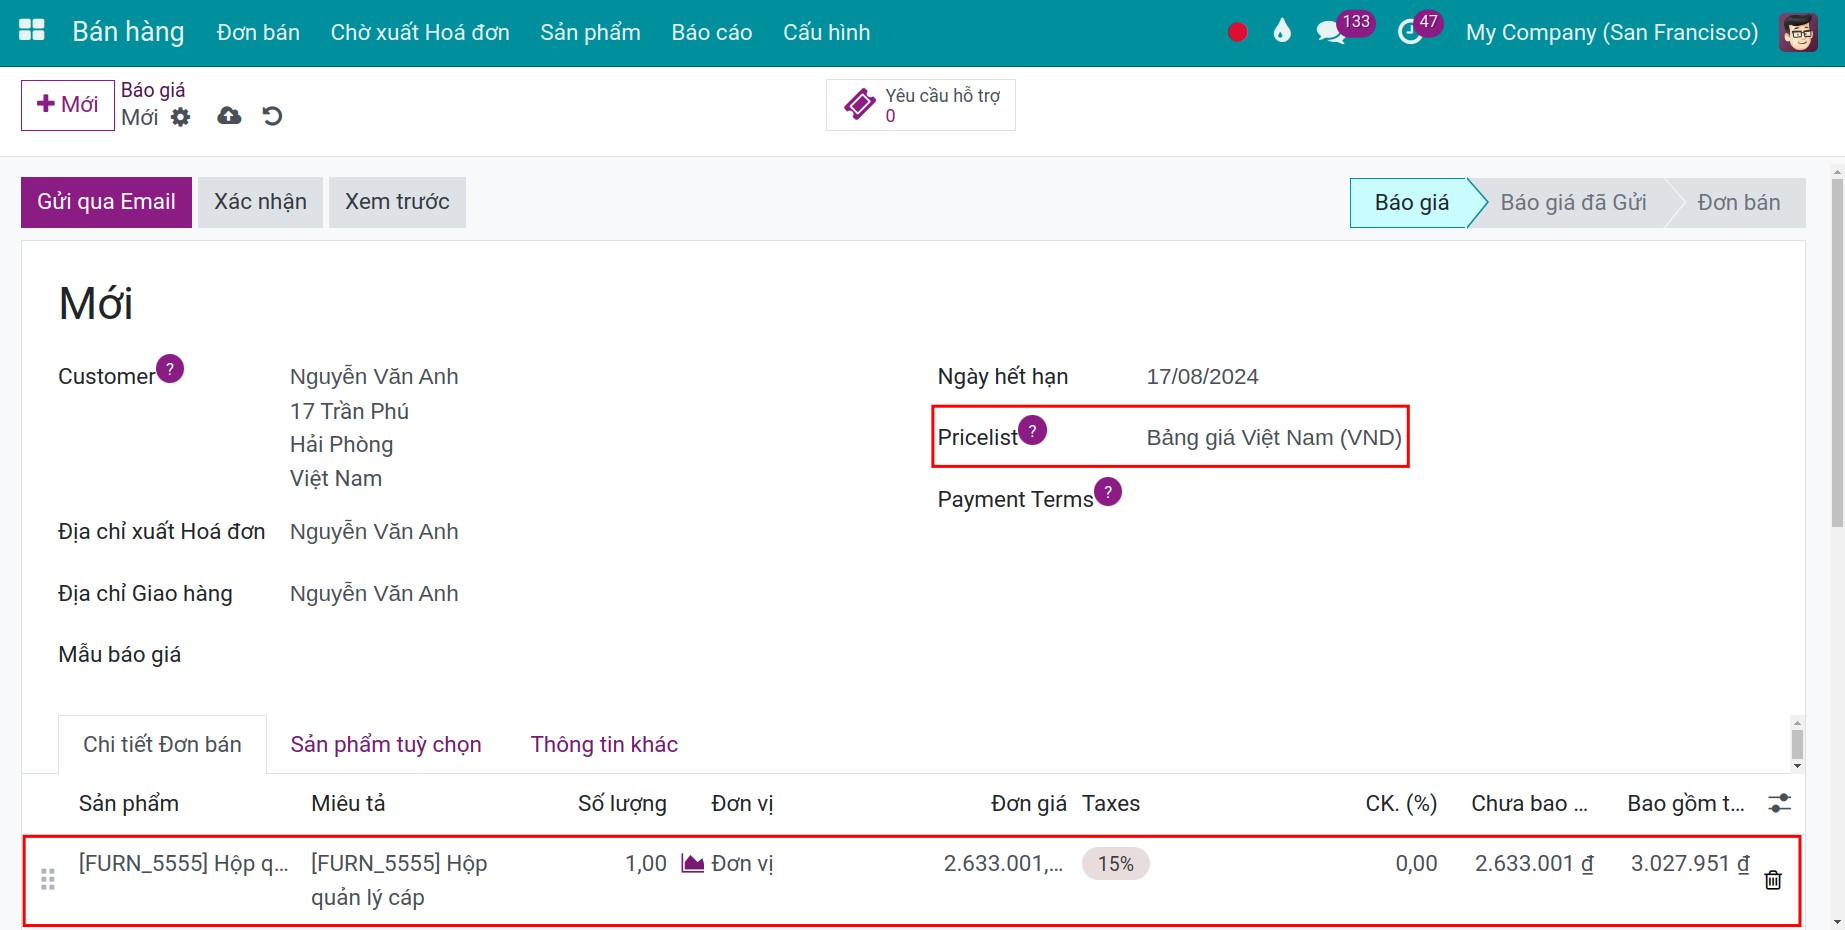
Task: Switch to Thông tin khác tab
Action: click(x=604, y=744)
